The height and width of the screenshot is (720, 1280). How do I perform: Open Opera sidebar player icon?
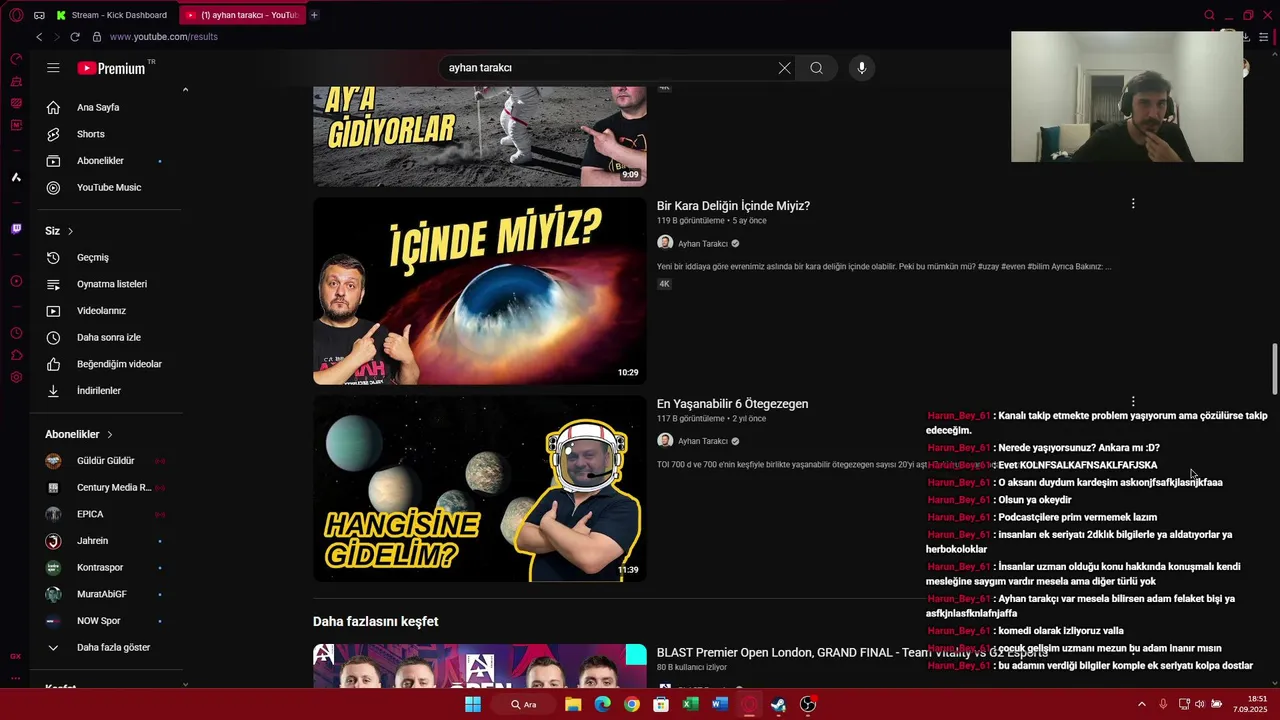(x=16, y=281)
